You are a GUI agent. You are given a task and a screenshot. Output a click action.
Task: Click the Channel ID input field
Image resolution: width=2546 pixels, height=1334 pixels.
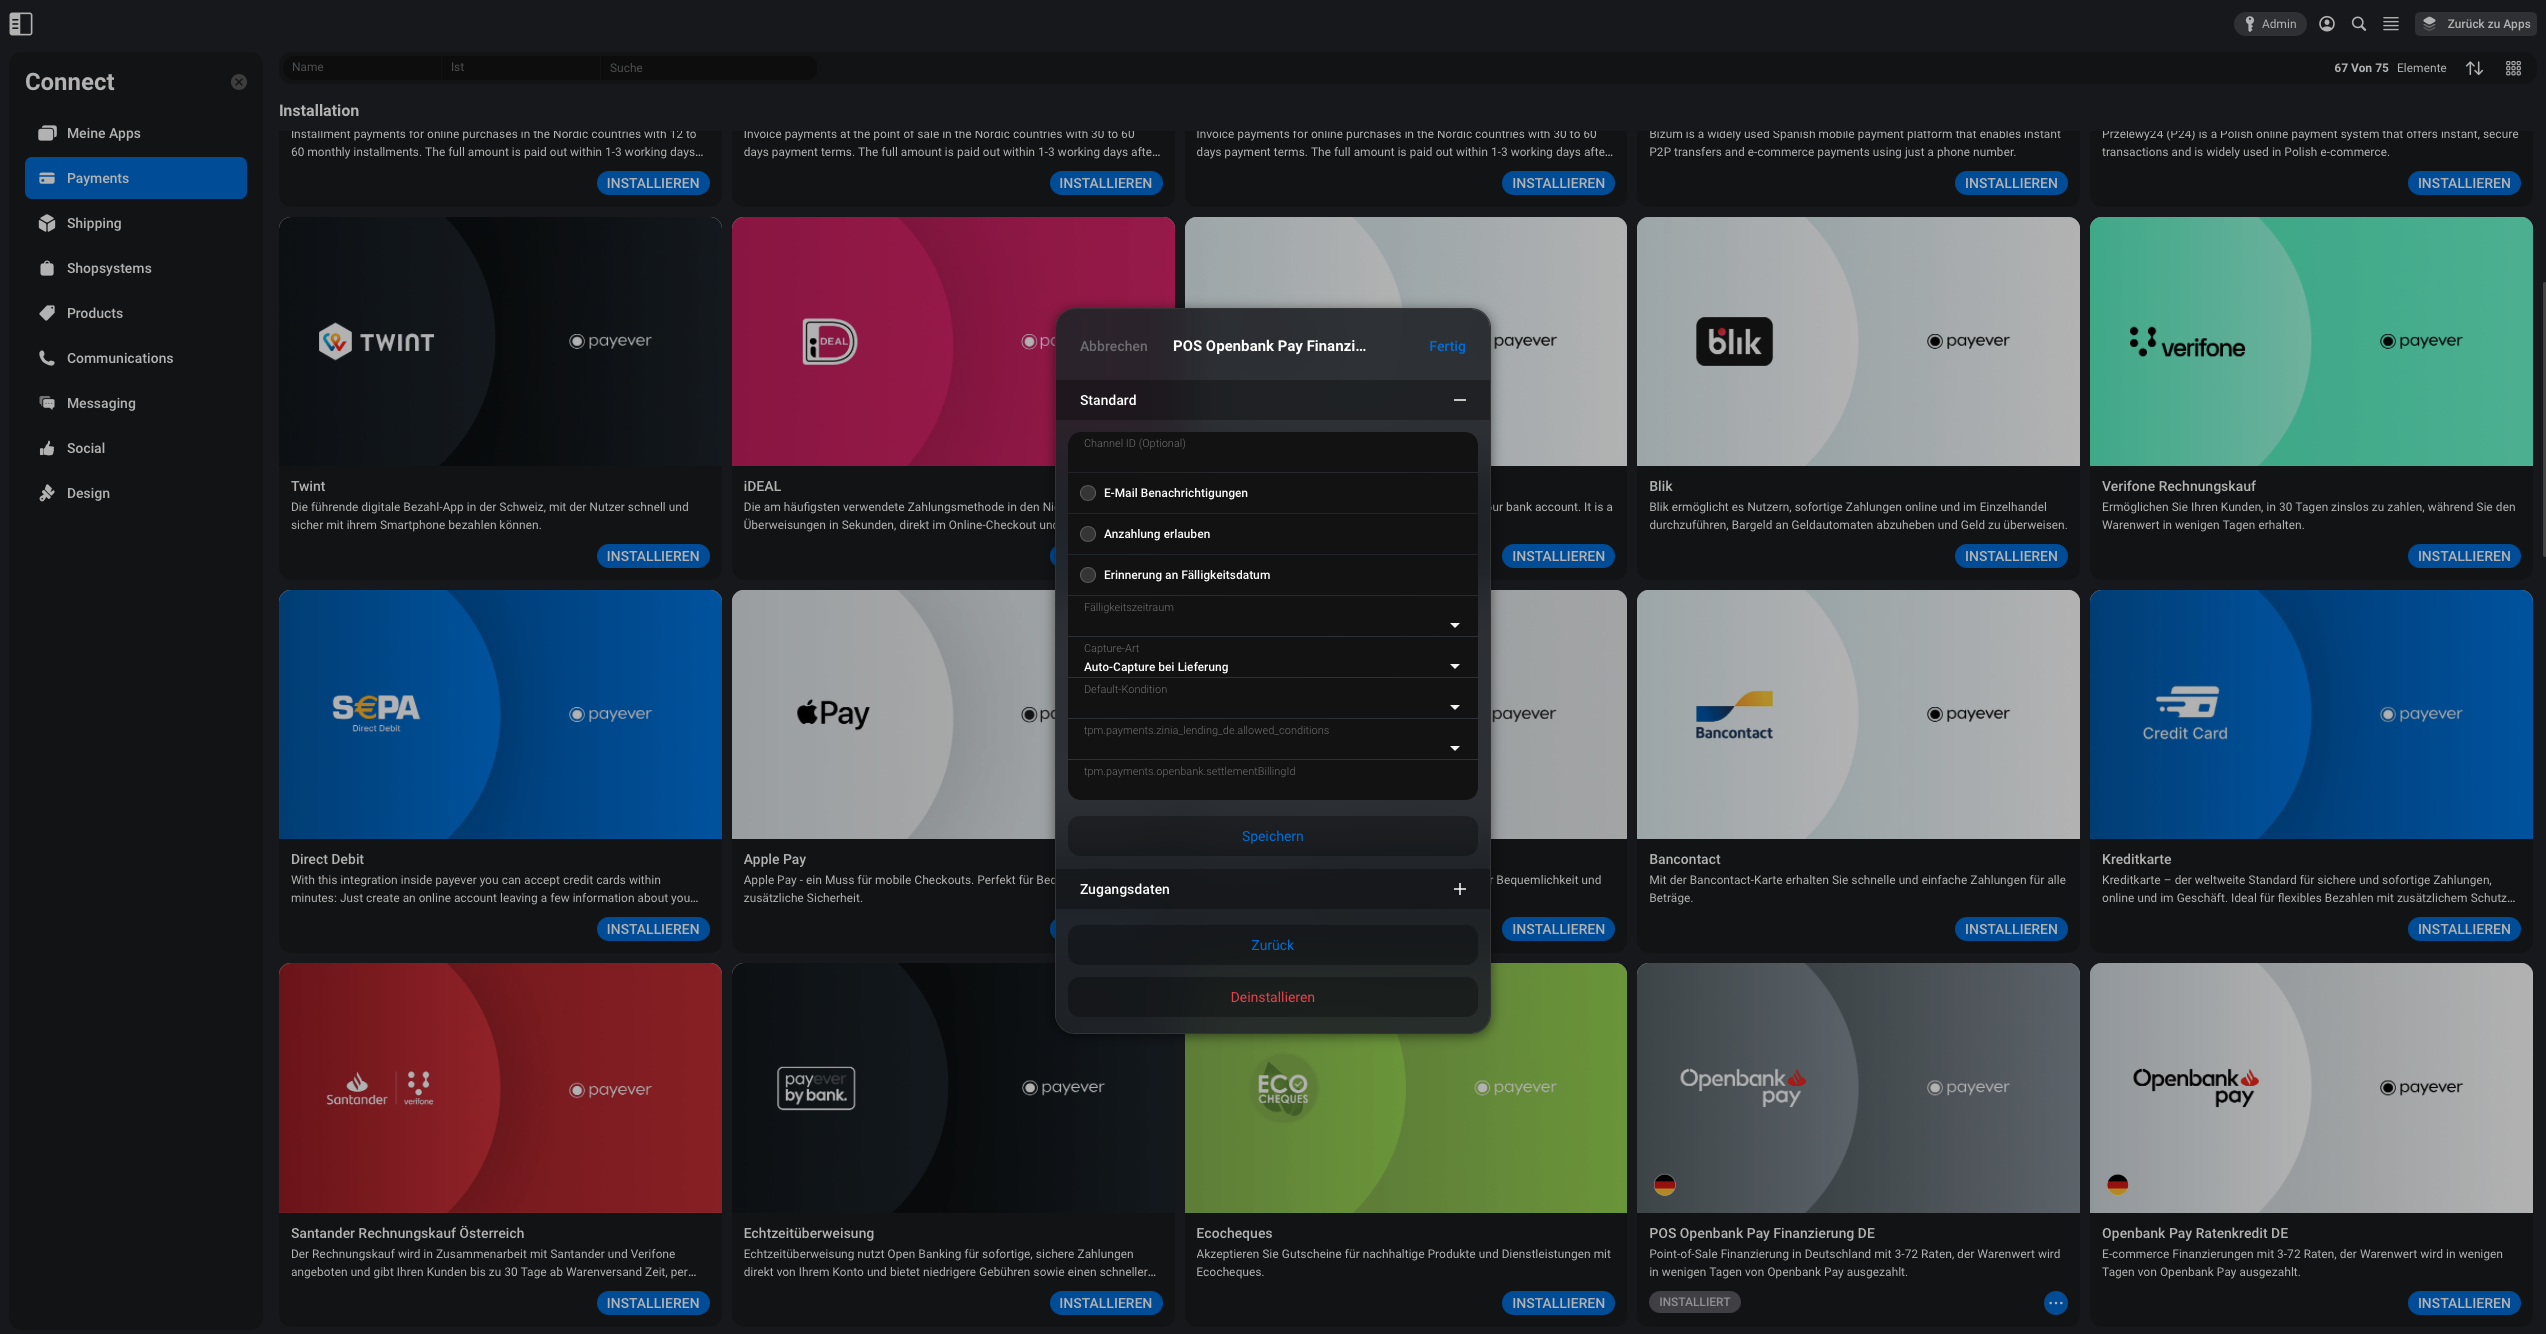coord(1272,452)
